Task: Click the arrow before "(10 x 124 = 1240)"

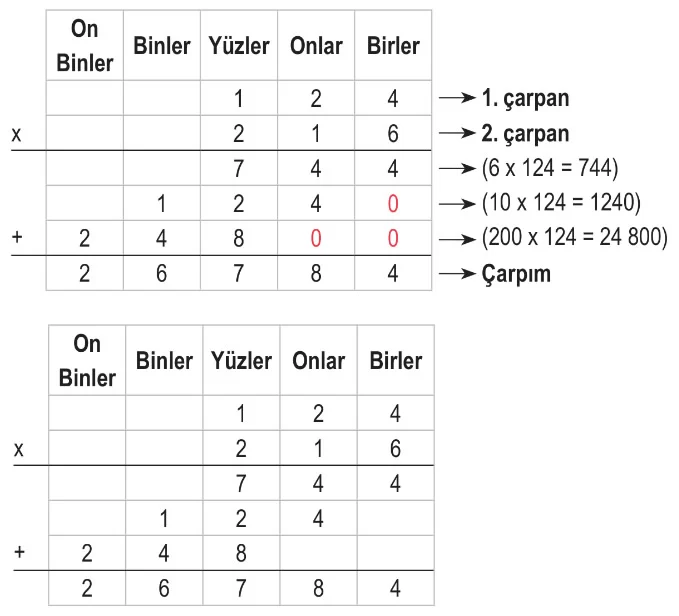Action: coord(457,204)
